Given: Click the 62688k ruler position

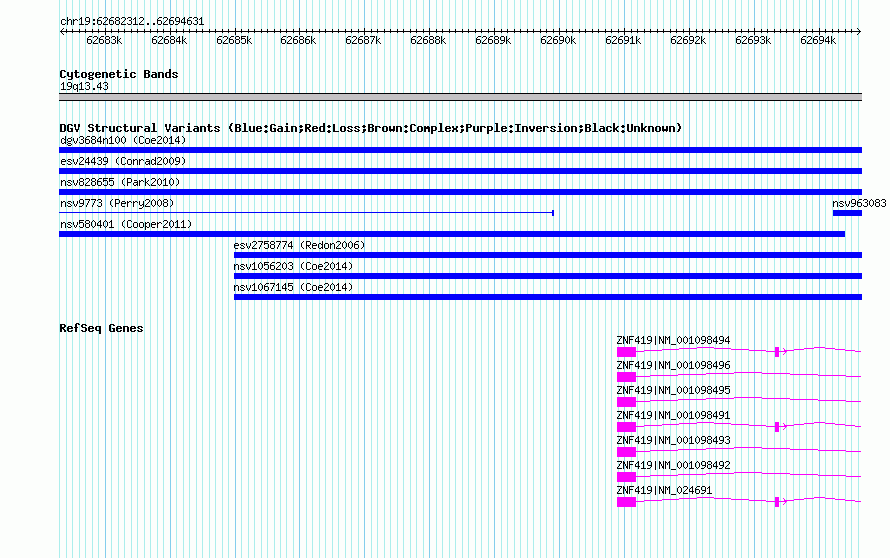Looking at the screenshot, I should 428,40.
